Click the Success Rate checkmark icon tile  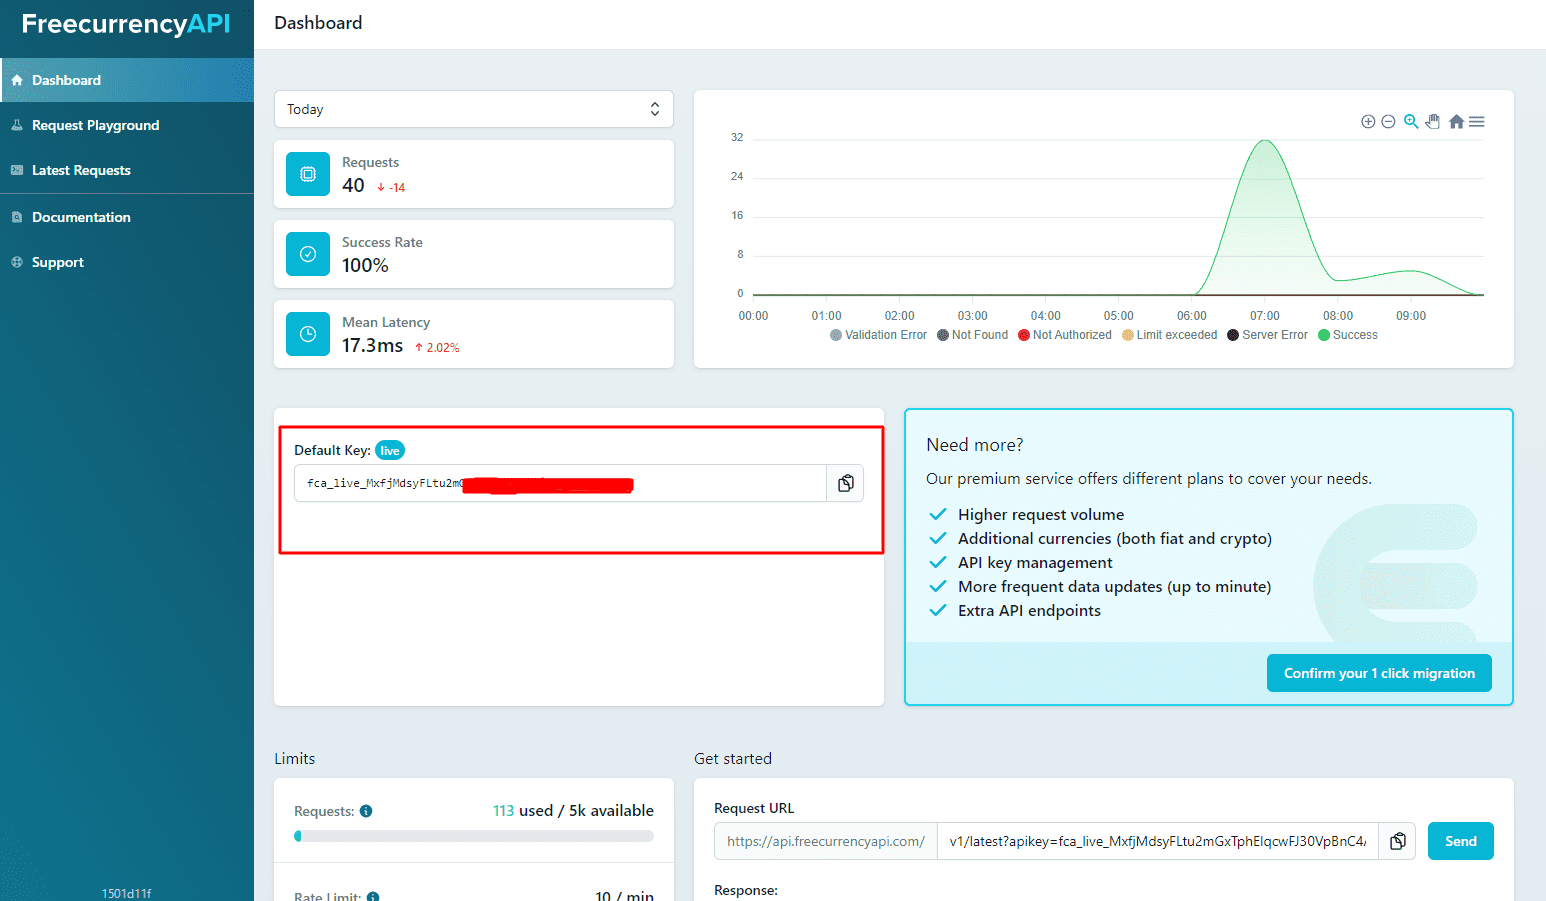(x=308, y=254)
